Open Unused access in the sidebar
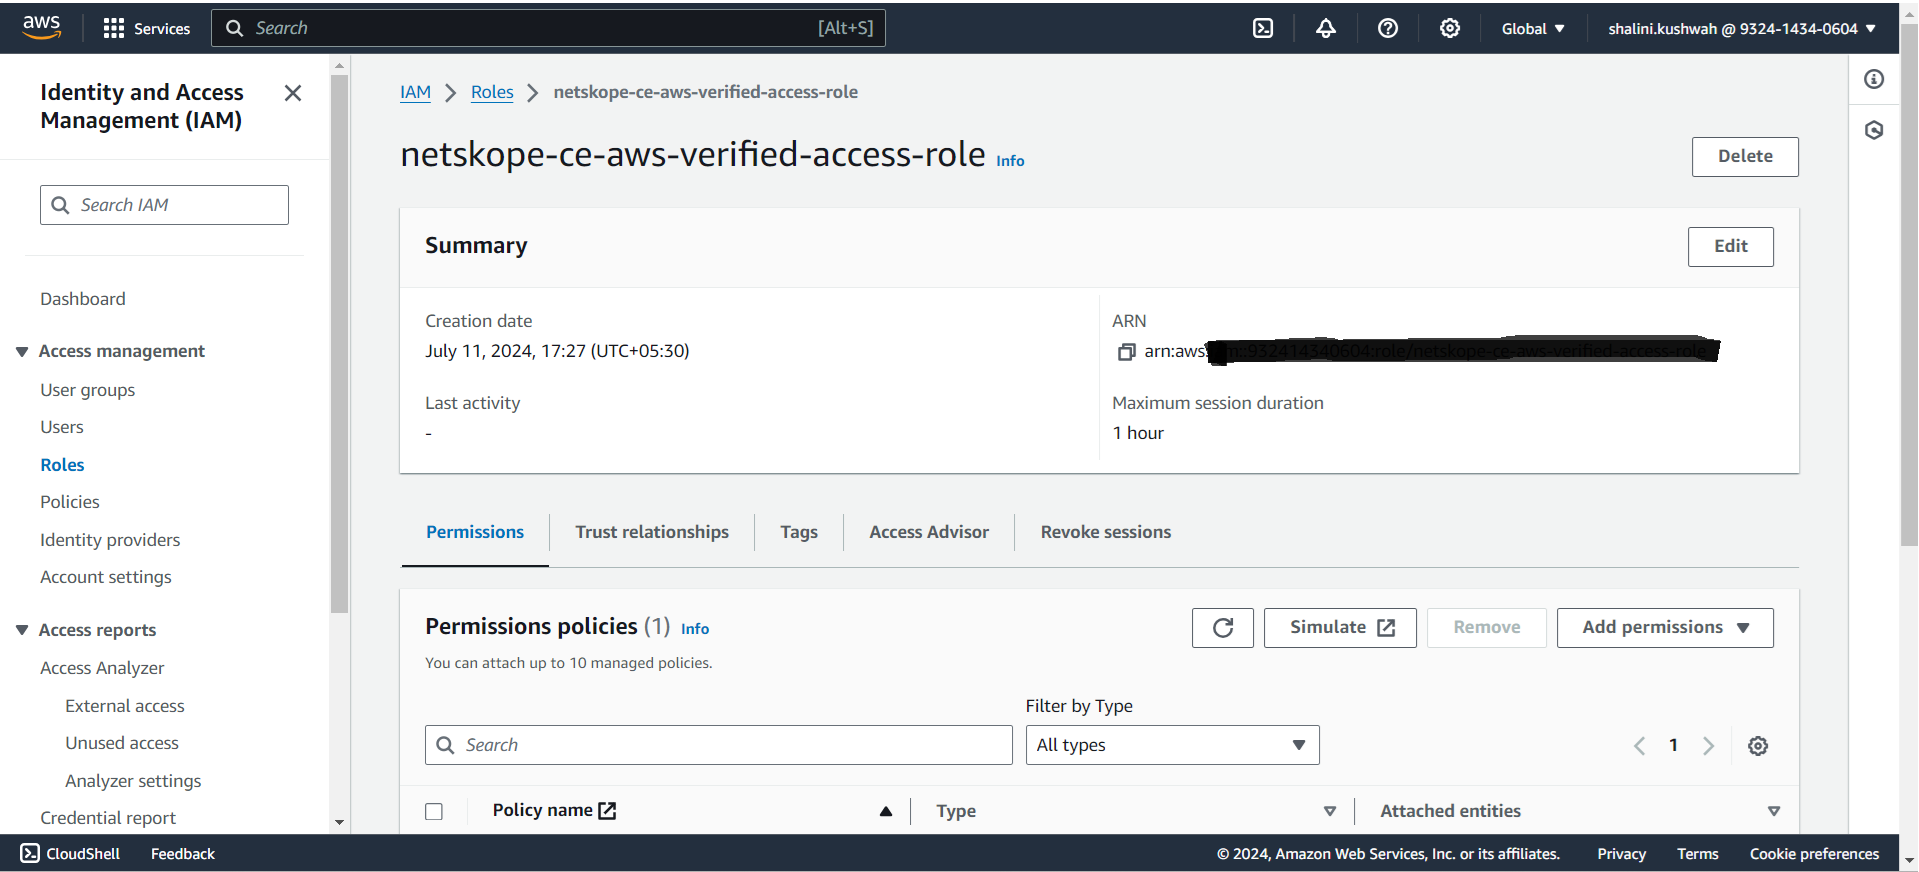The height and width of the screenshot is (872, 1919). click(x=122, y=743)
